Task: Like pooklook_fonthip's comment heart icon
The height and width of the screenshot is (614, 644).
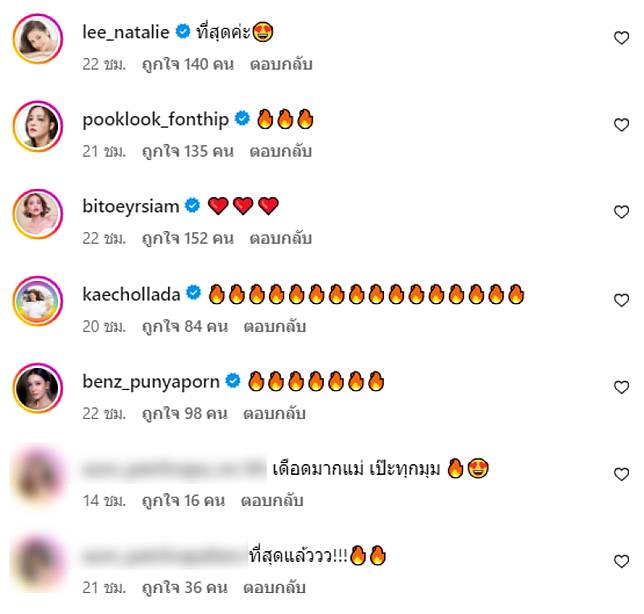Action: 621,125
